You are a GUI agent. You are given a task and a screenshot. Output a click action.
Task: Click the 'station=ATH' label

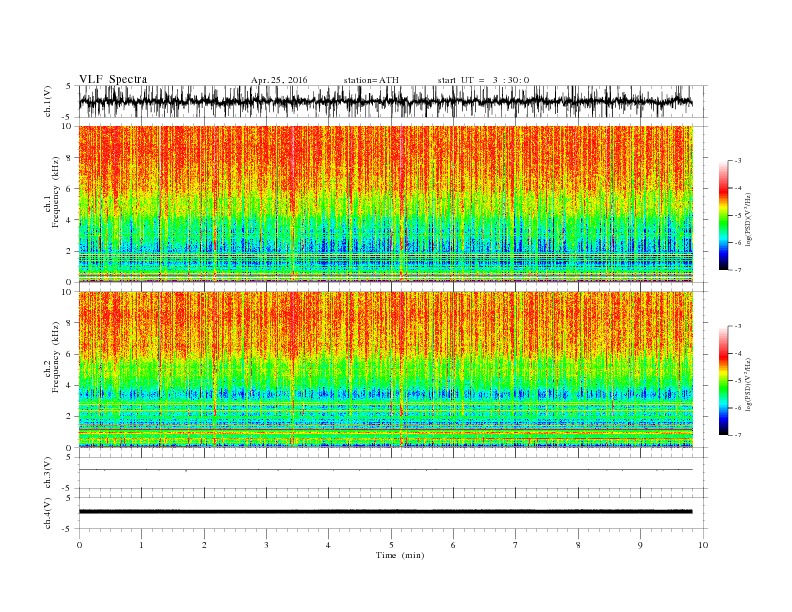371,80
